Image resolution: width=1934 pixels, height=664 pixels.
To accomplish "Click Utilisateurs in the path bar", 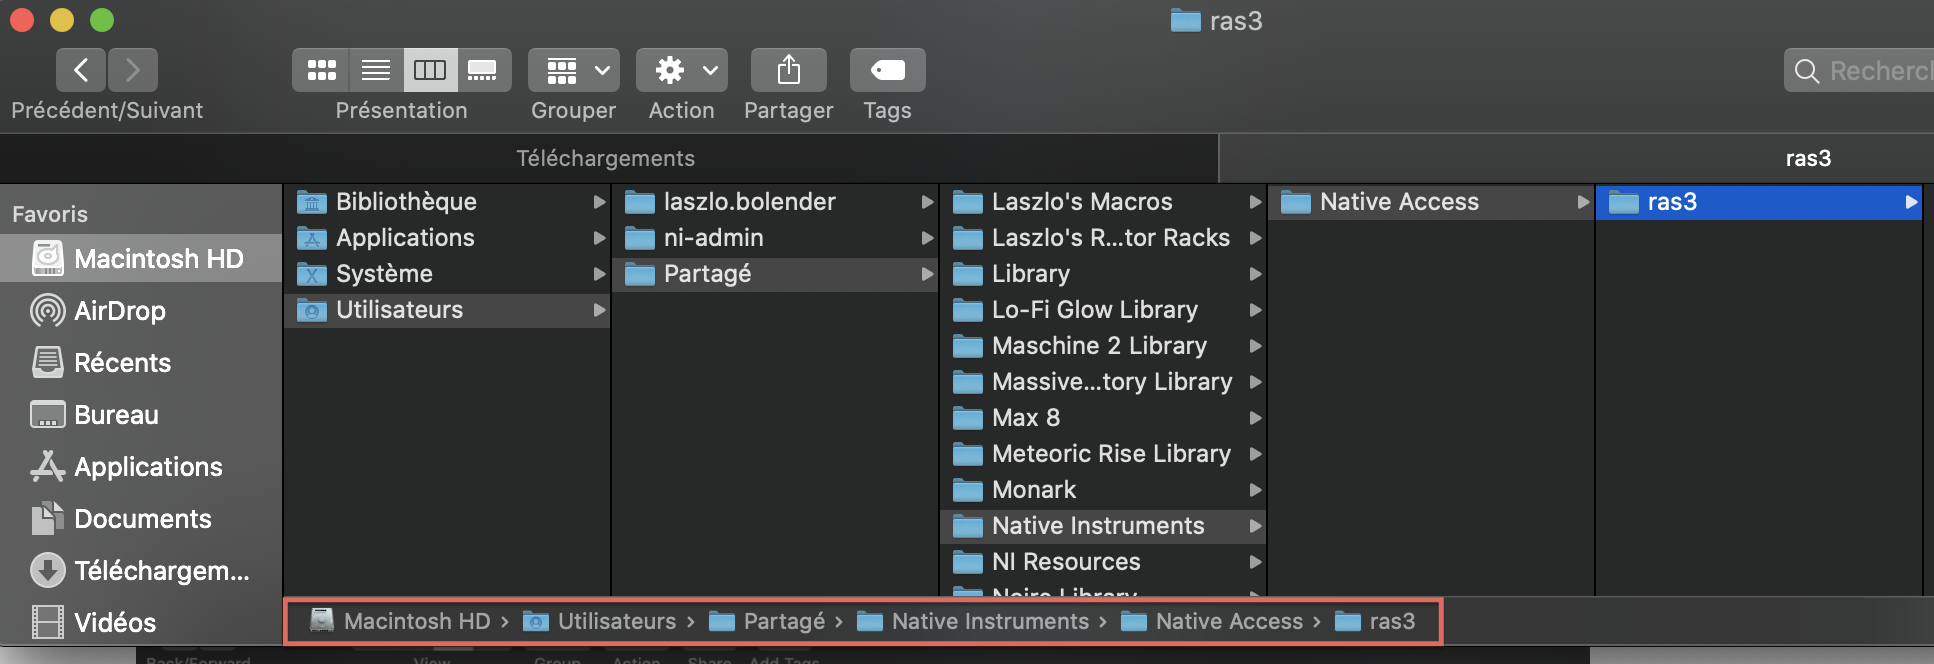I will pyautogui.click(x=599, y=621).
